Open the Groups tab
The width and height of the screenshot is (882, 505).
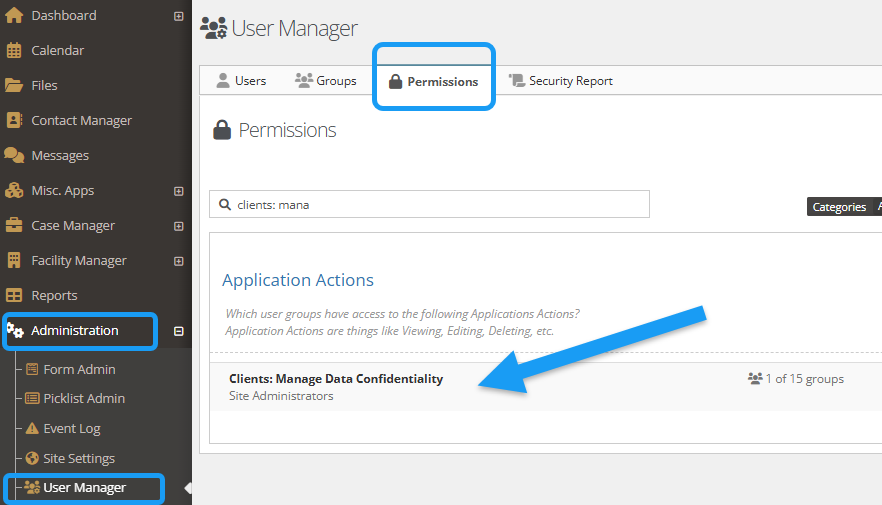click(326, 81)
